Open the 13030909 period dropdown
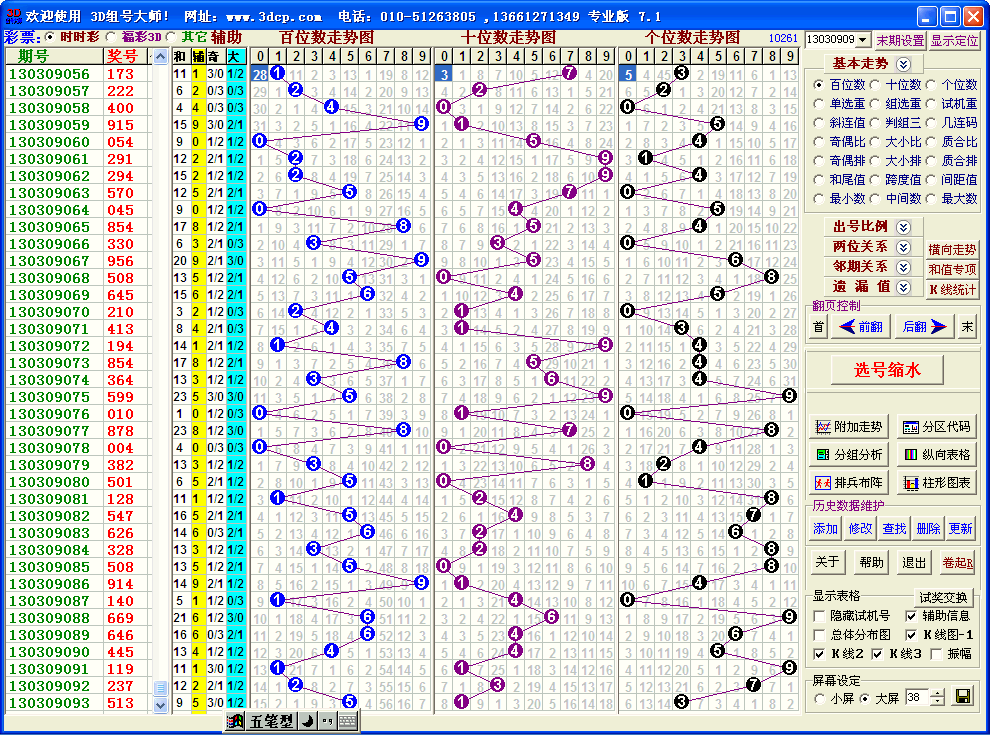The height and width of the screenshot is (735, 990). tap(863, 40)
